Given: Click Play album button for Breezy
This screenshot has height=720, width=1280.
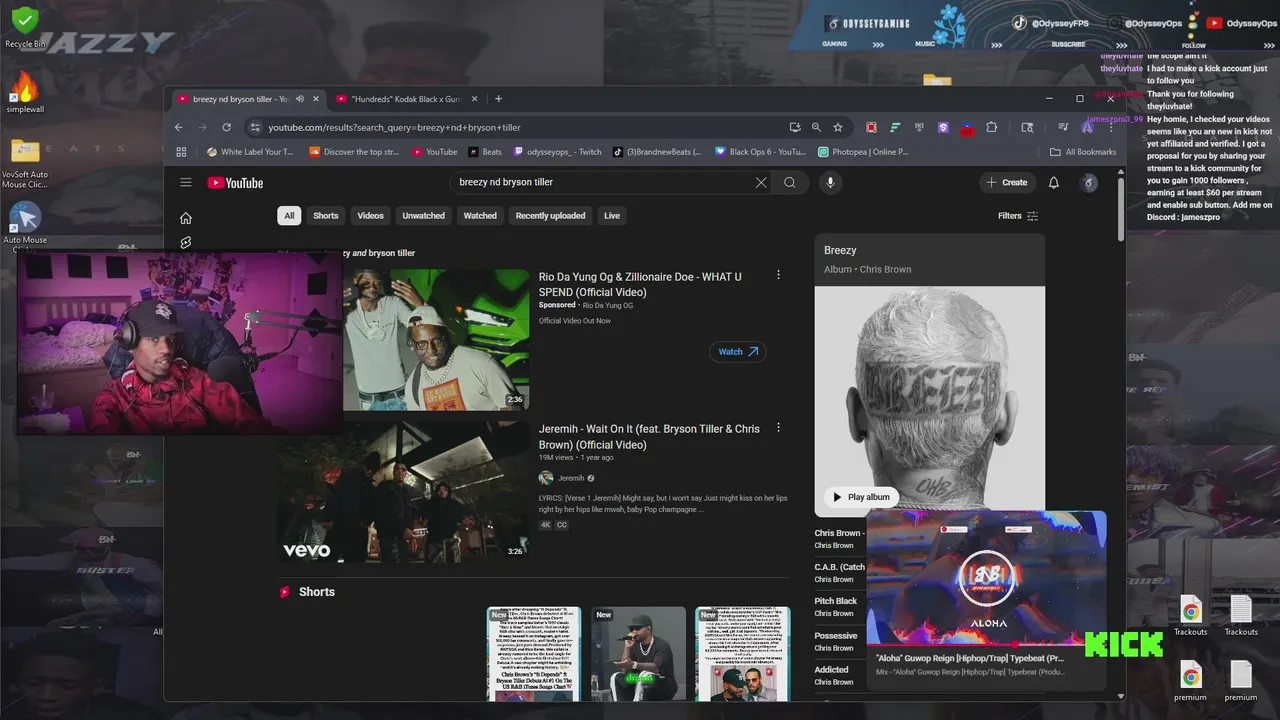Looking at the screenshot, I should [861, 497].
